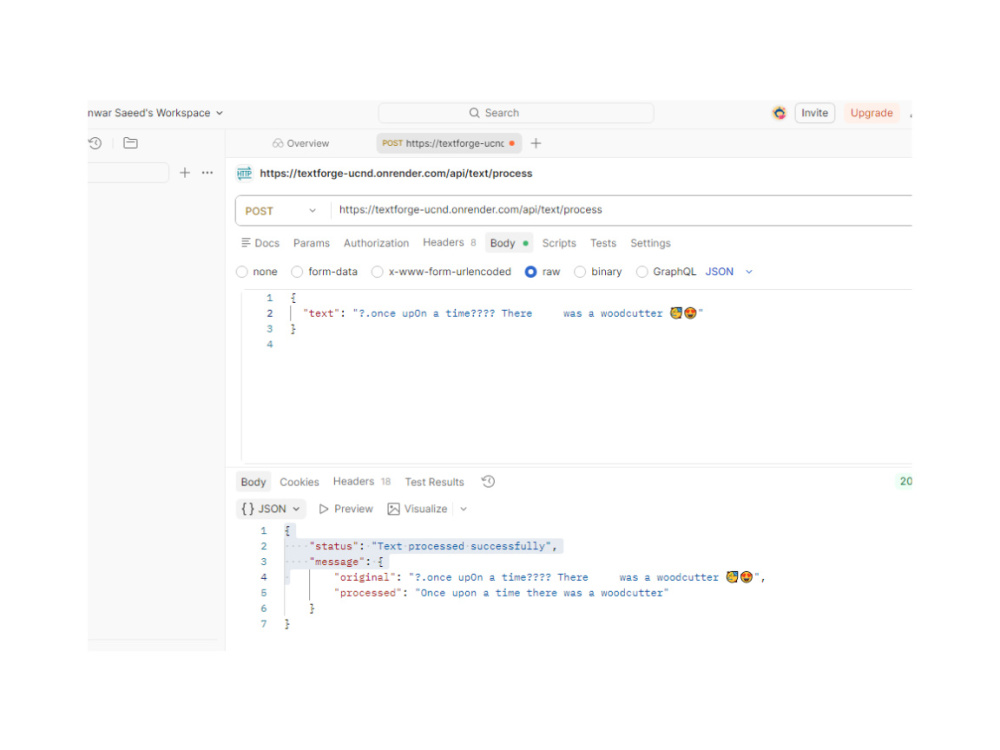Click the Invite button

click(814, 113)
